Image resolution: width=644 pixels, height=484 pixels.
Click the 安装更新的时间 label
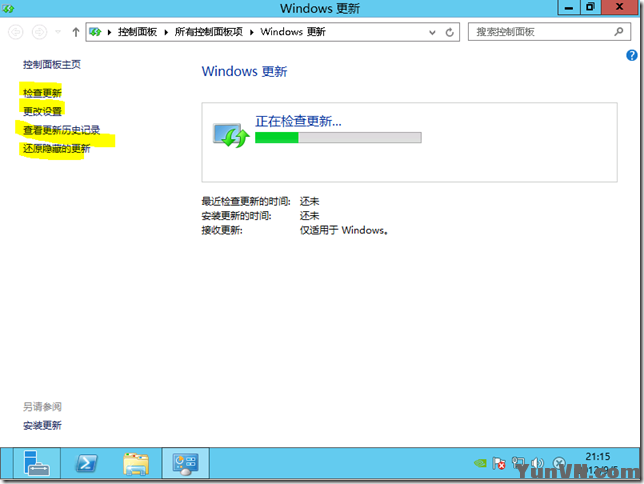236,216
